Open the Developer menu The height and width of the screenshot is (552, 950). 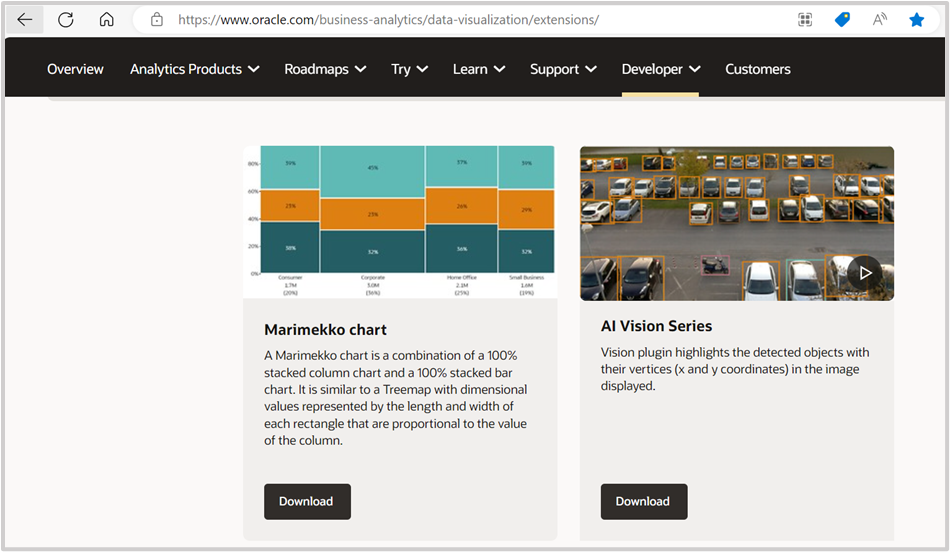661,69
